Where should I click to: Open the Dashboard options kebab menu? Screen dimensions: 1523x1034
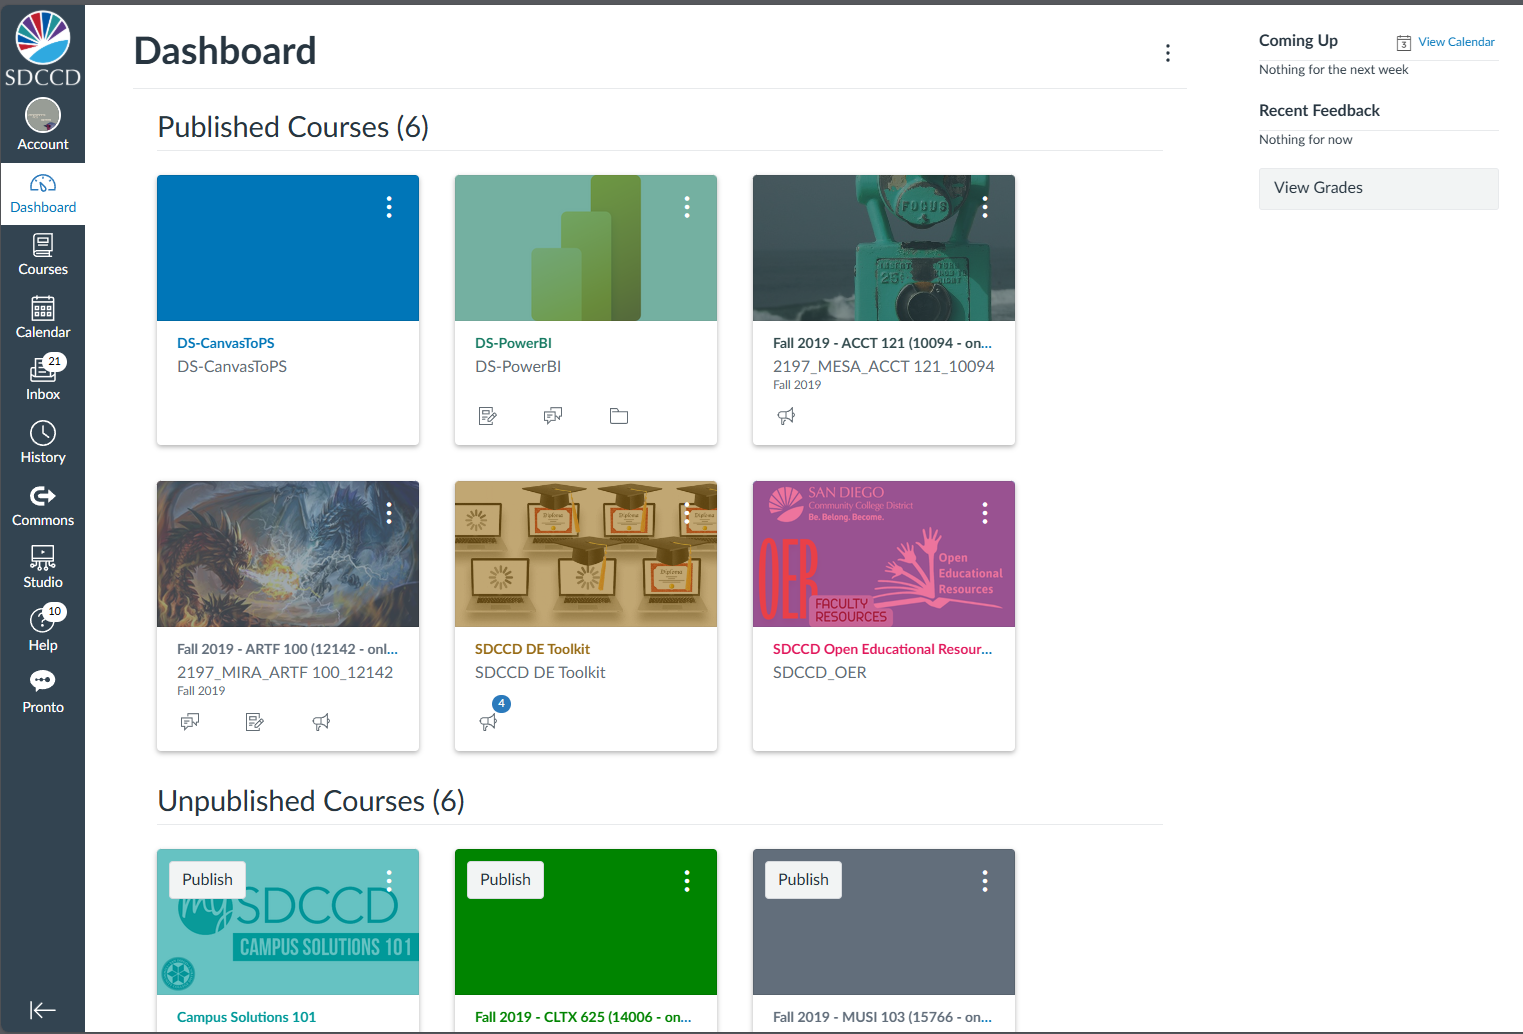point(1167,53)
